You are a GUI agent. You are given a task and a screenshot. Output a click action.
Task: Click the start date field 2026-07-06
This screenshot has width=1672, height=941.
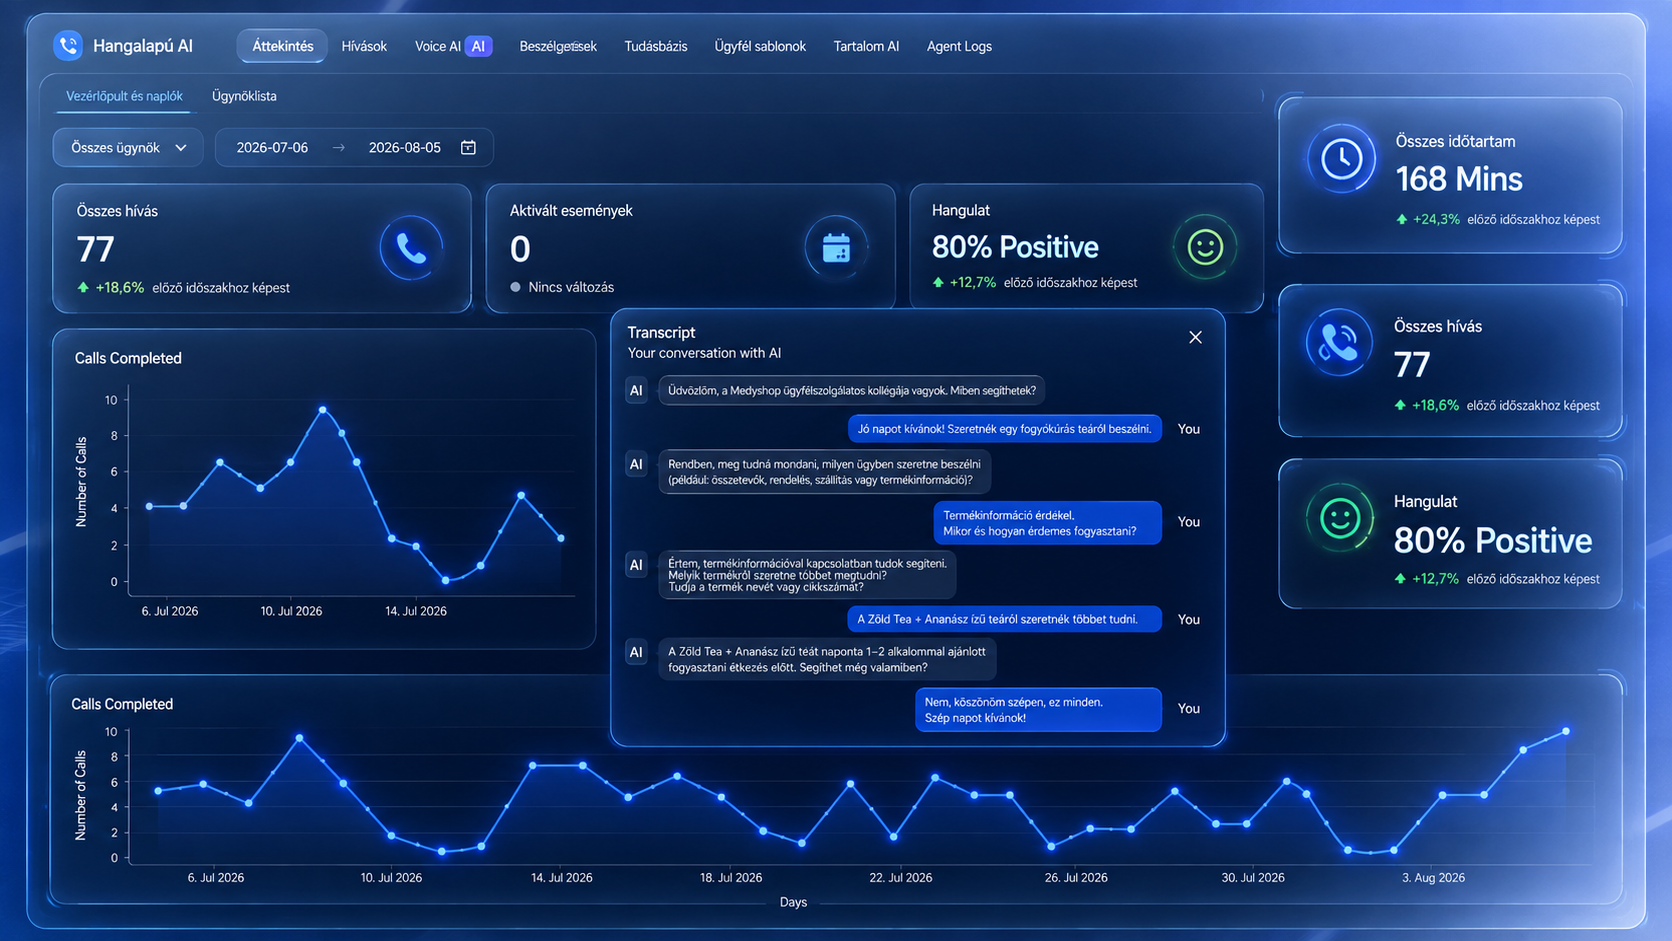(272, 147)
